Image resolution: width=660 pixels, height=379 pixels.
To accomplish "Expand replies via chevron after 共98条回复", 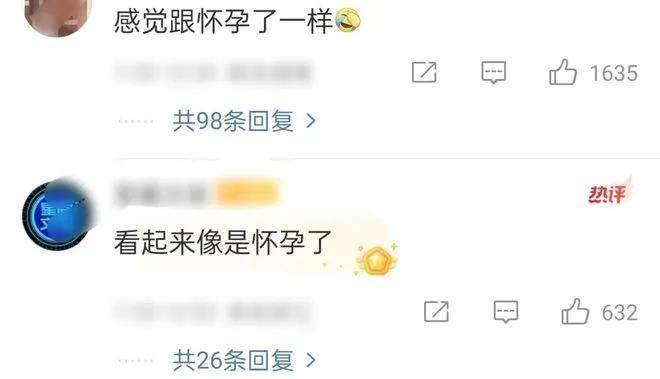I will pos(311,121).
